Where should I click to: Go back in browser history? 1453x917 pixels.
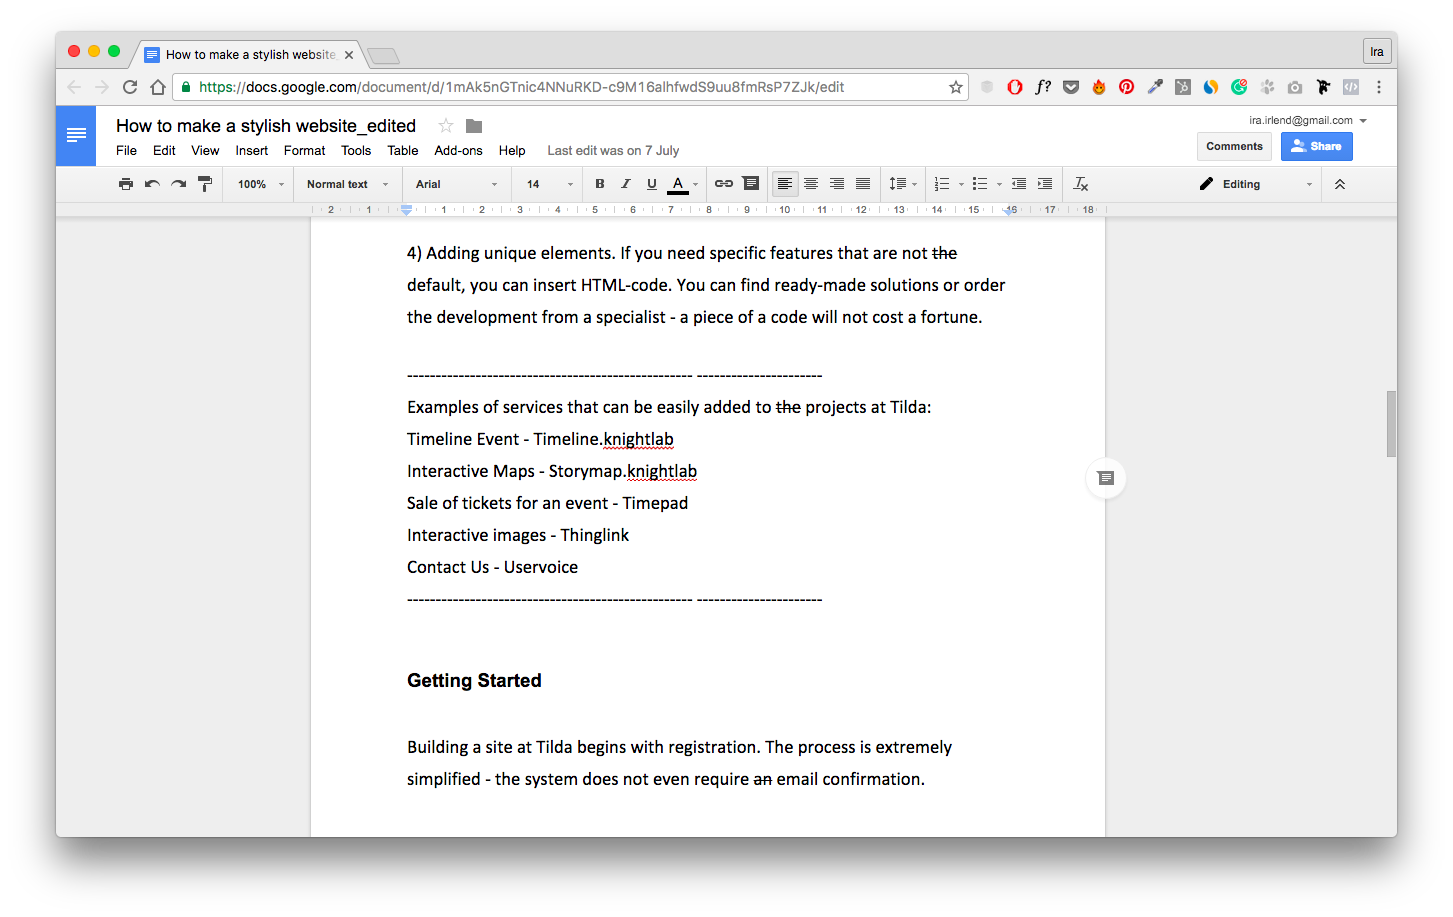[x=74, y=87]
